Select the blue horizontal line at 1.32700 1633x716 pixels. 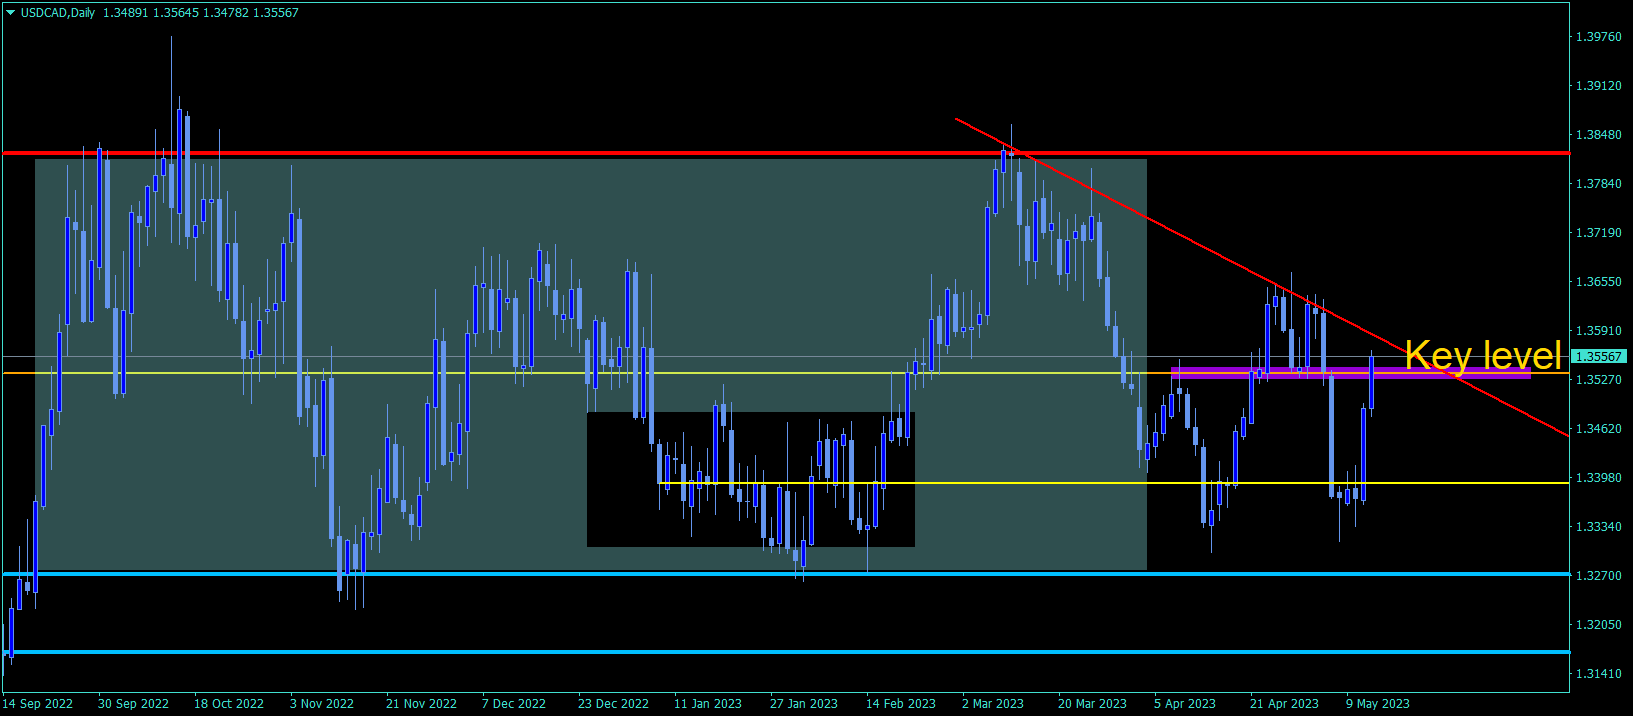[x=785, y=574]
